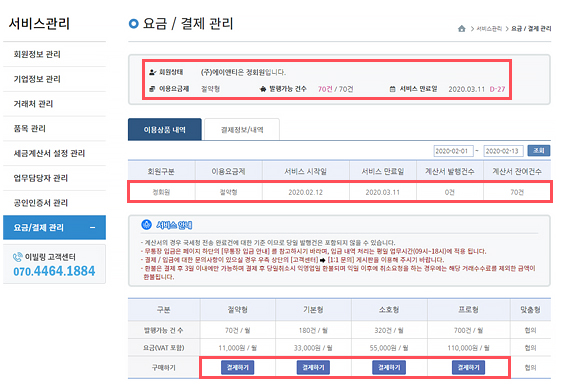Select 품목 관리 in sidebar
Viewport: 563px width, 390px height.
point(54,129)
